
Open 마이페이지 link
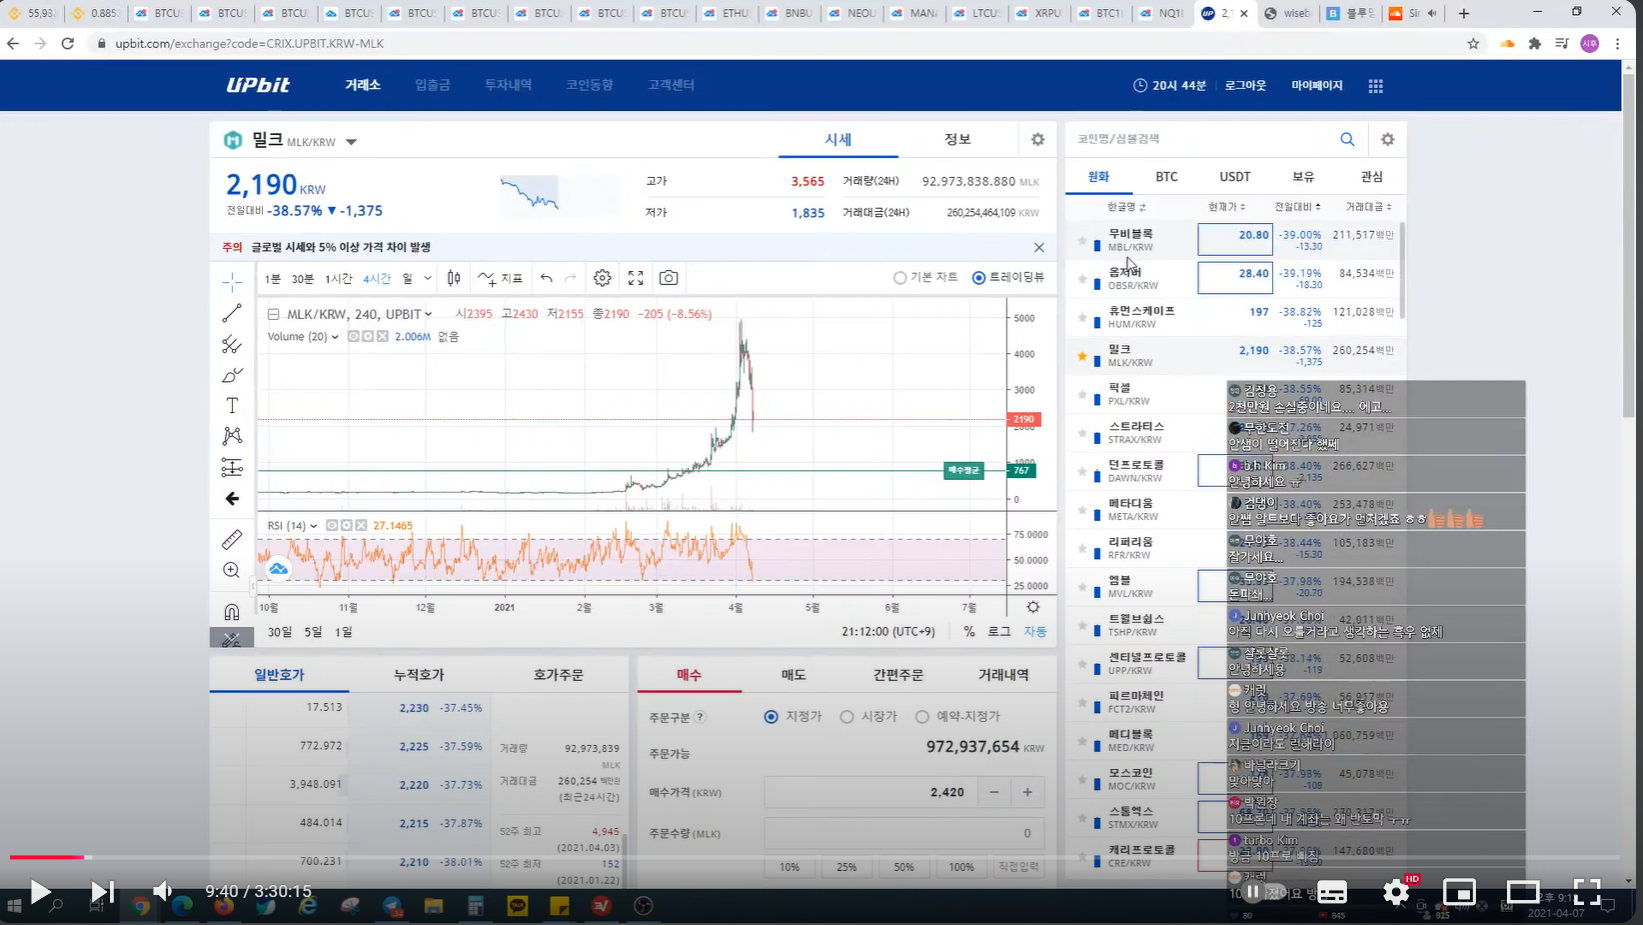coord(1316,86)
